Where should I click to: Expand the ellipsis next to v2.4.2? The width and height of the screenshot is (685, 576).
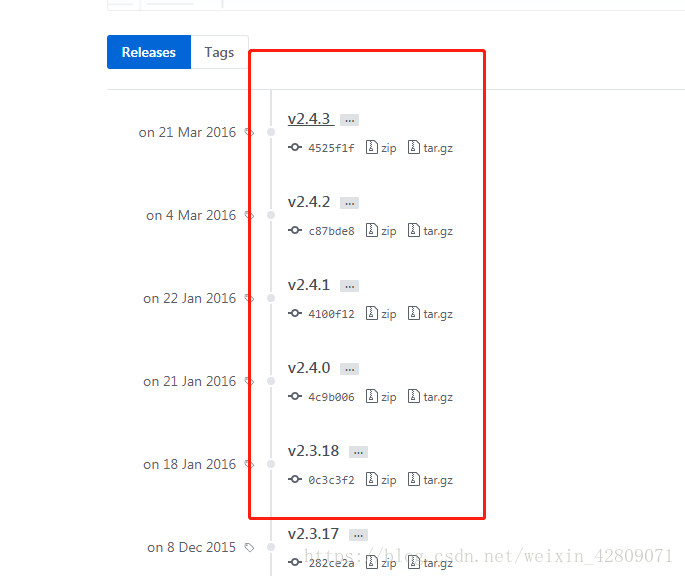(349, 203)
